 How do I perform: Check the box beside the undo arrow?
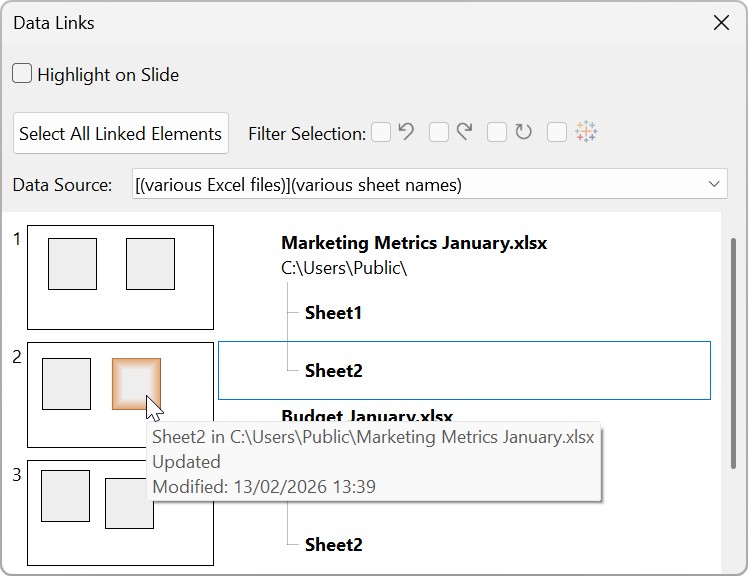(x=381, y=132)
